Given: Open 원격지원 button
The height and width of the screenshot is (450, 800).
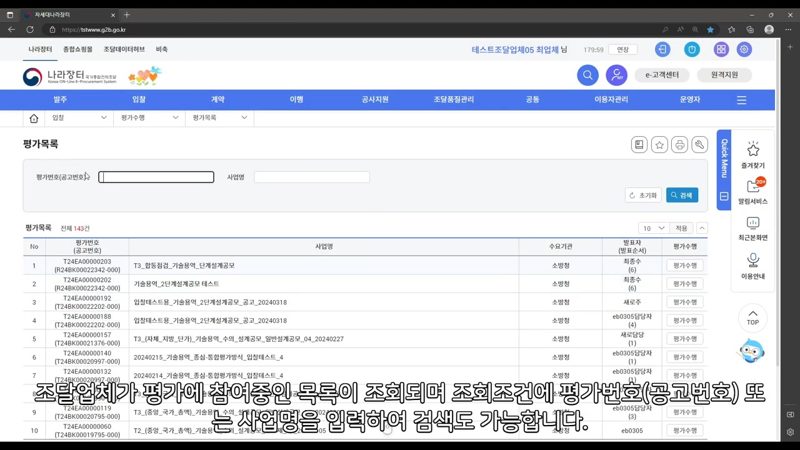Looking at the screenshot, I should tap(724, 75).
